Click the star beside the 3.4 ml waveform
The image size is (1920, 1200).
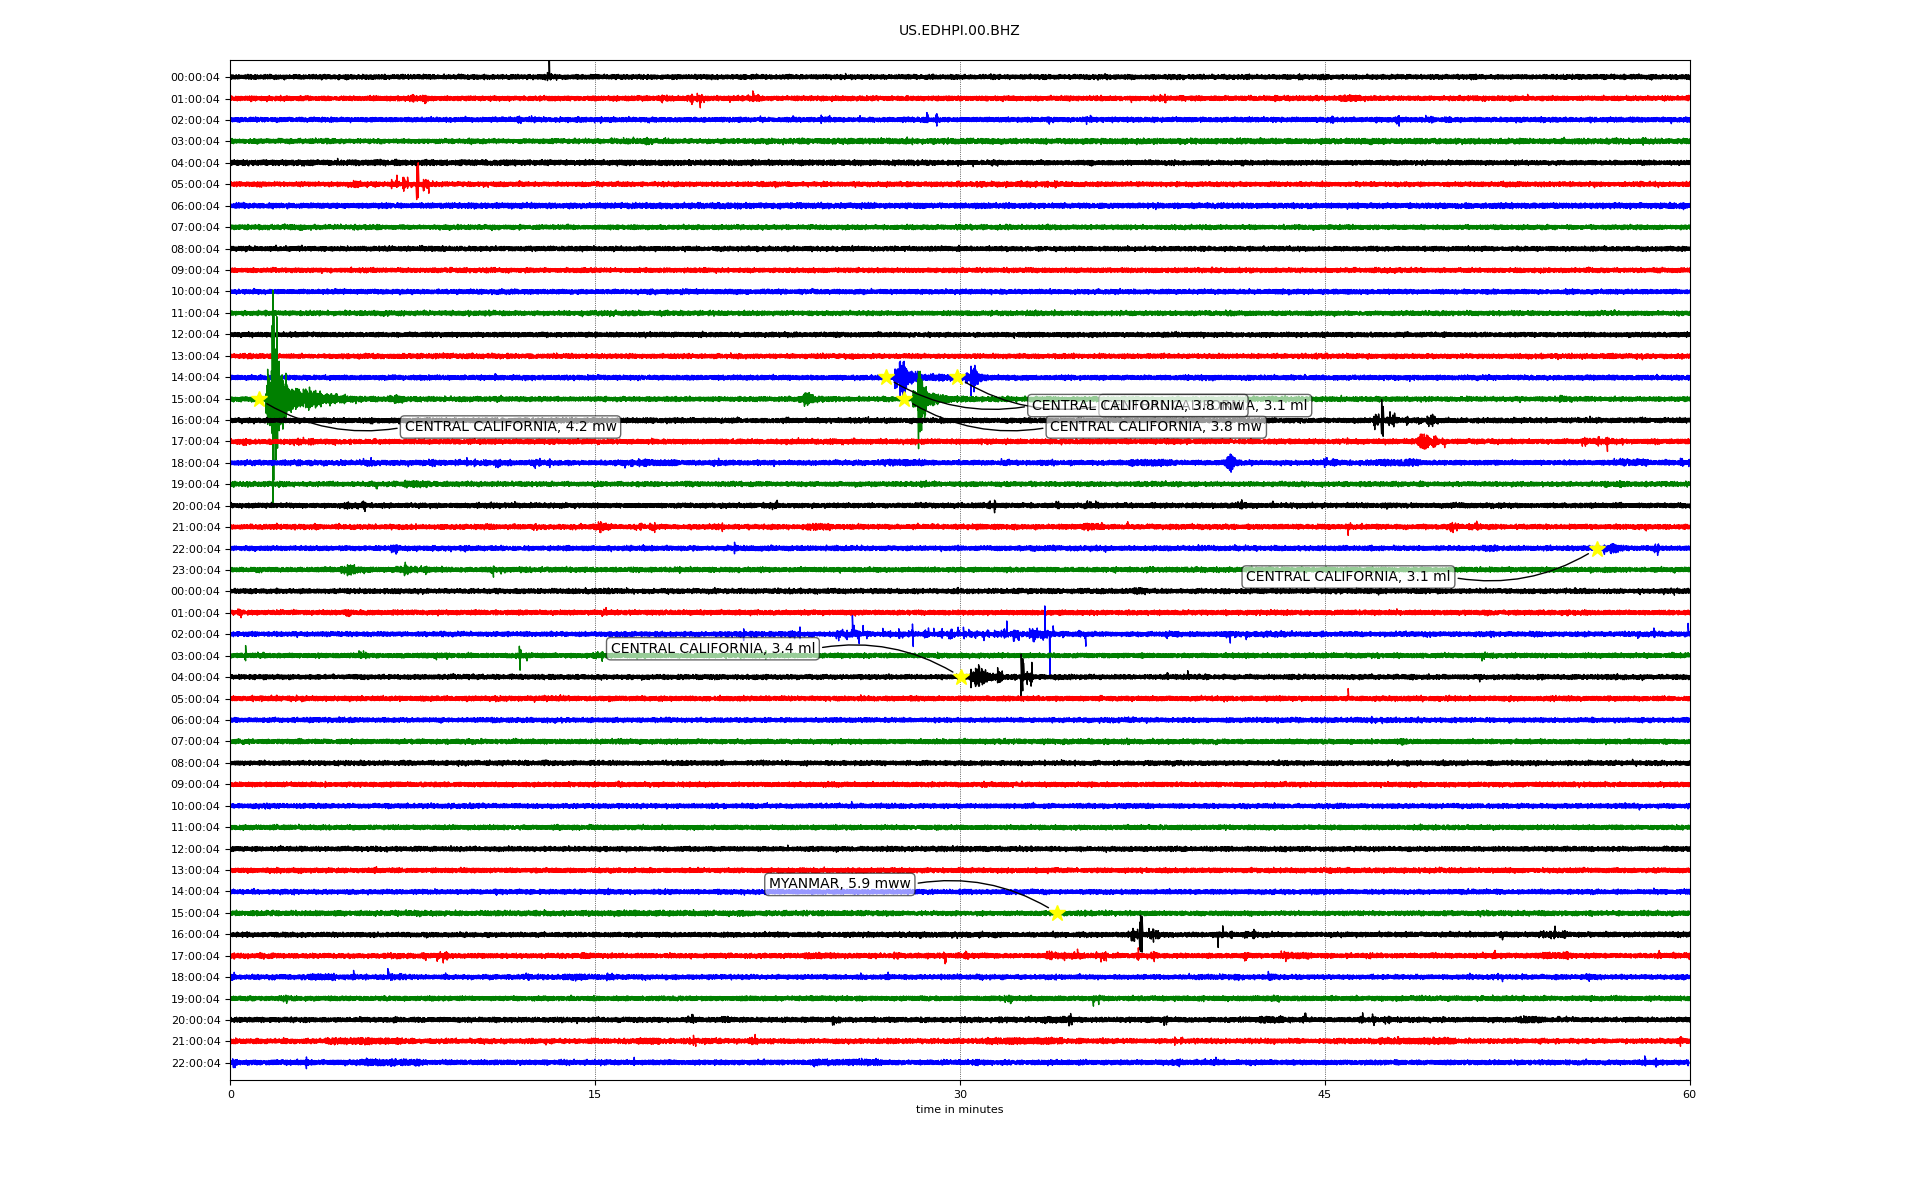[x=961, y=677]
